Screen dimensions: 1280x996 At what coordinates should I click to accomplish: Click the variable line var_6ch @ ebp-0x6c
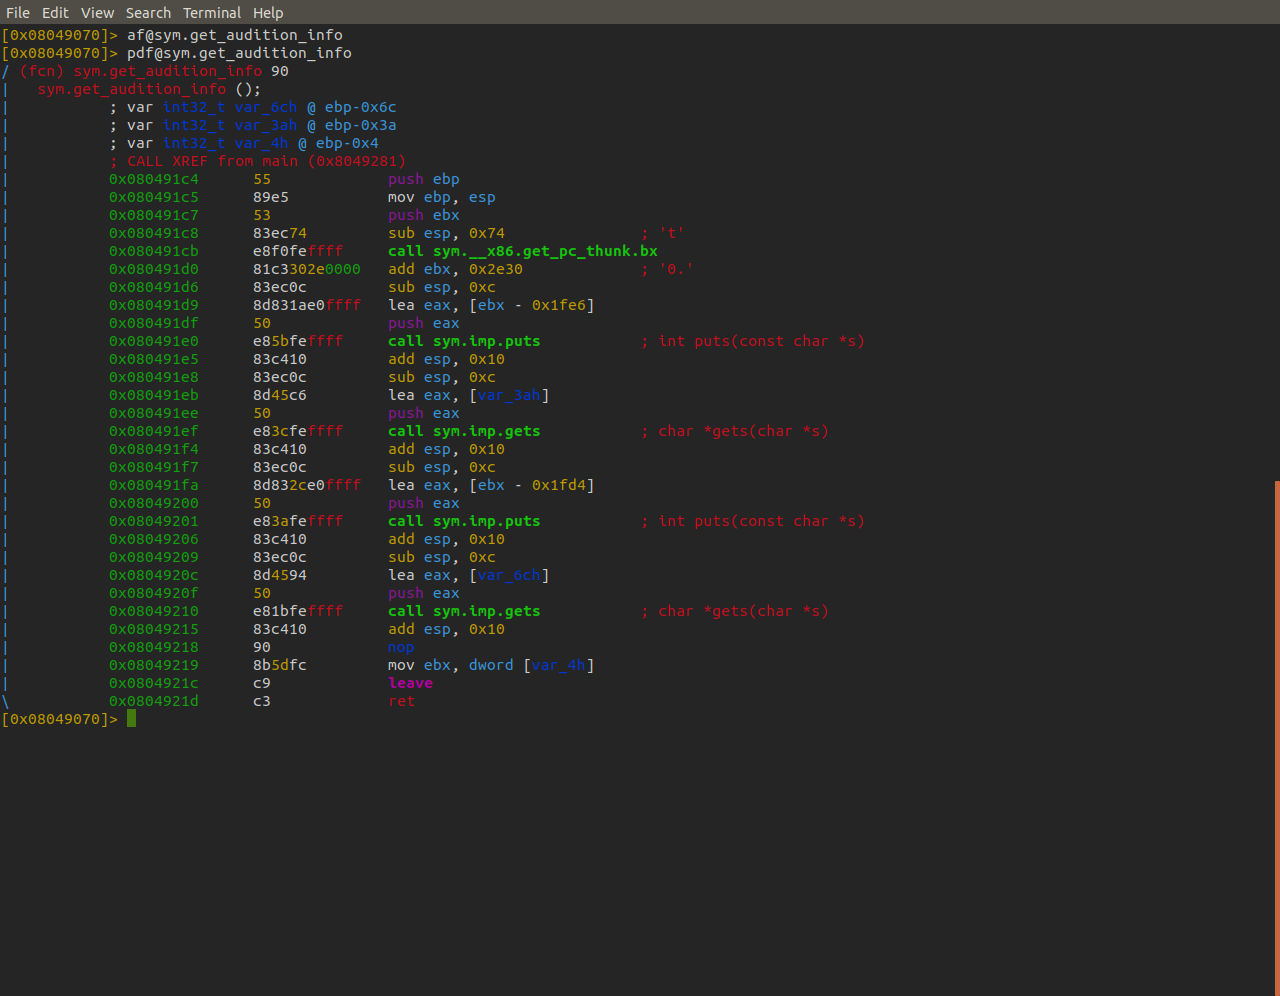point(253,107)
